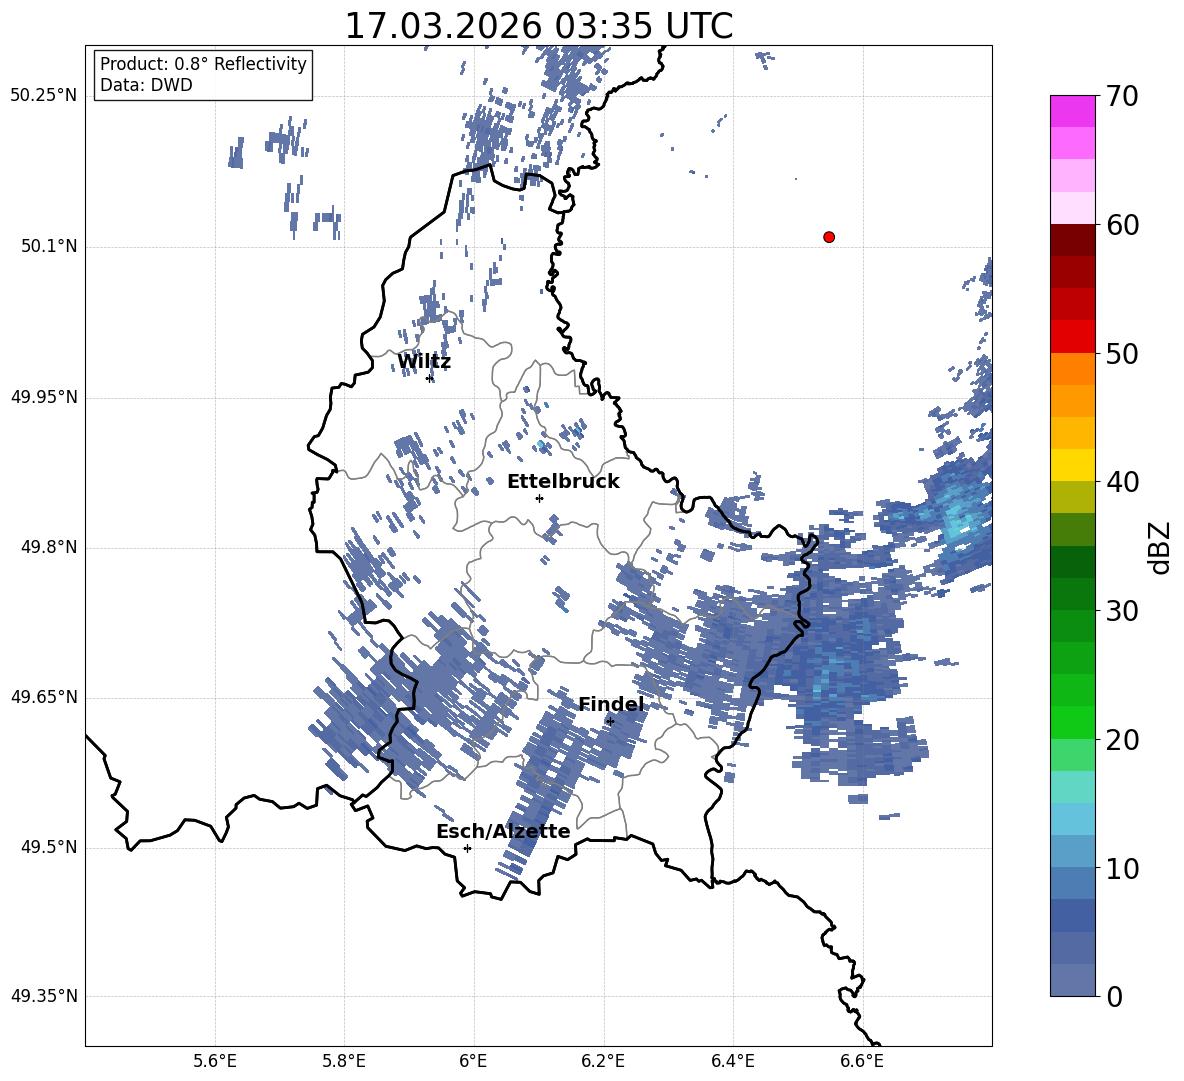Click the red radar location dot
Screen dimensions: 1184x1081
(x=829, y=237)
